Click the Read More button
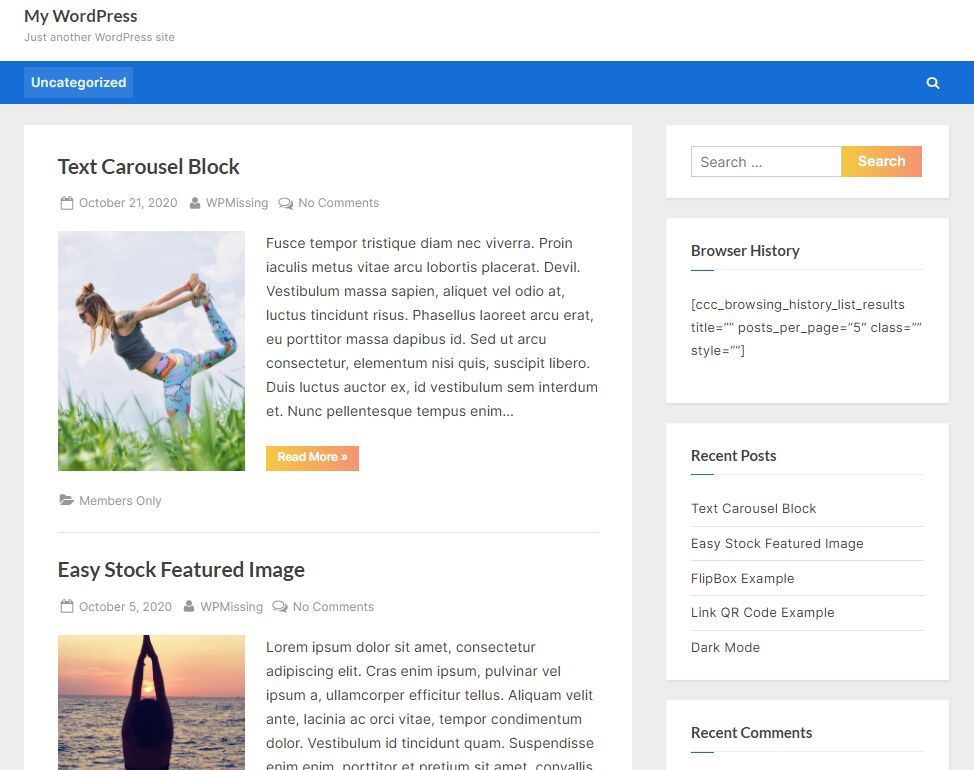 click(x=312, y=458)
